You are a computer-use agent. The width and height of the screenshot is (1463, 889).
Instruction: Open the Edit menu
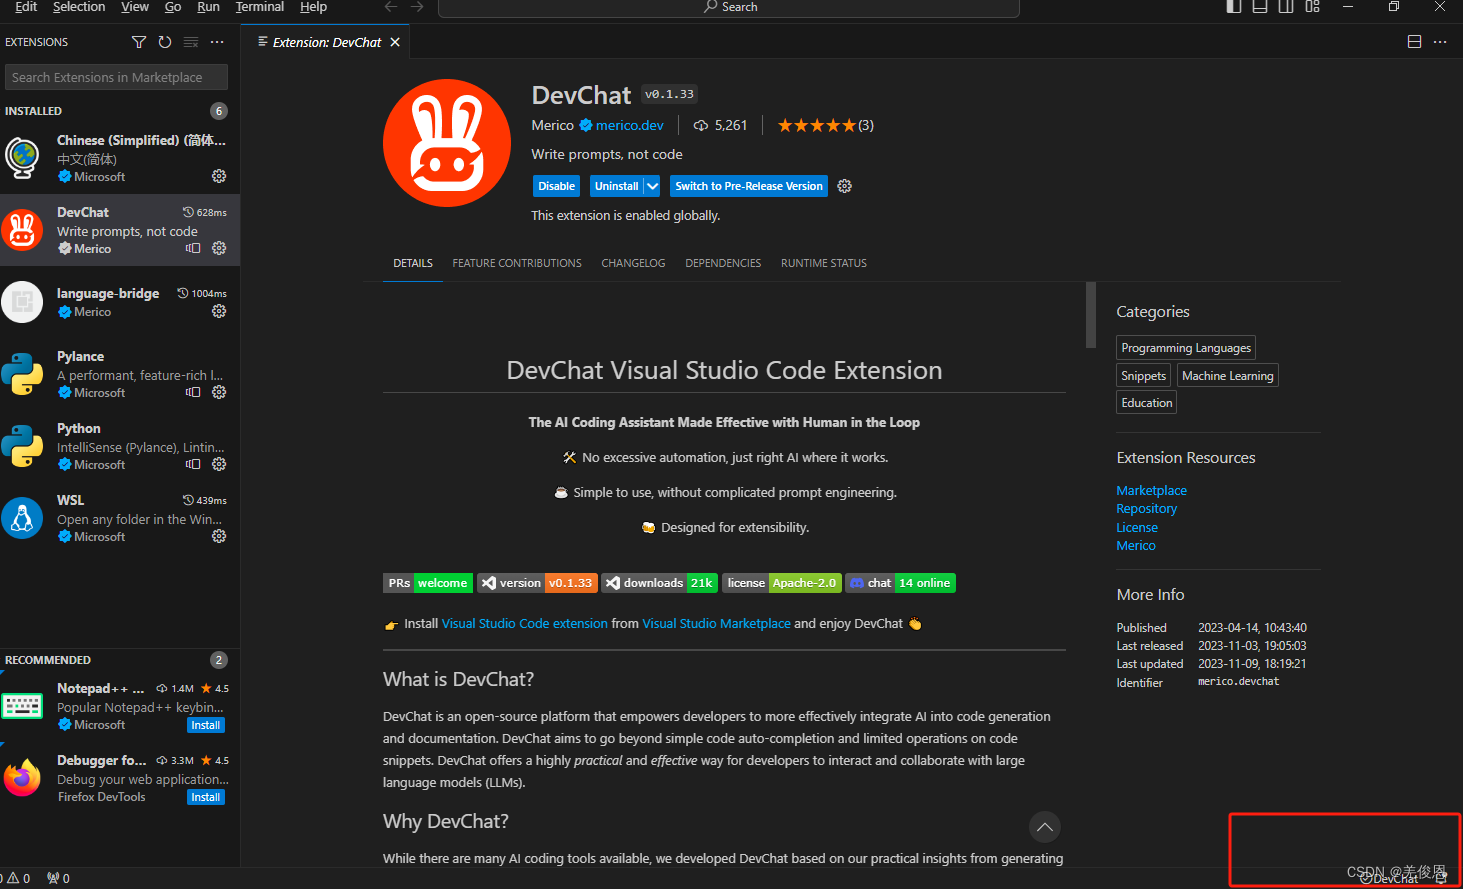(26, 7)
